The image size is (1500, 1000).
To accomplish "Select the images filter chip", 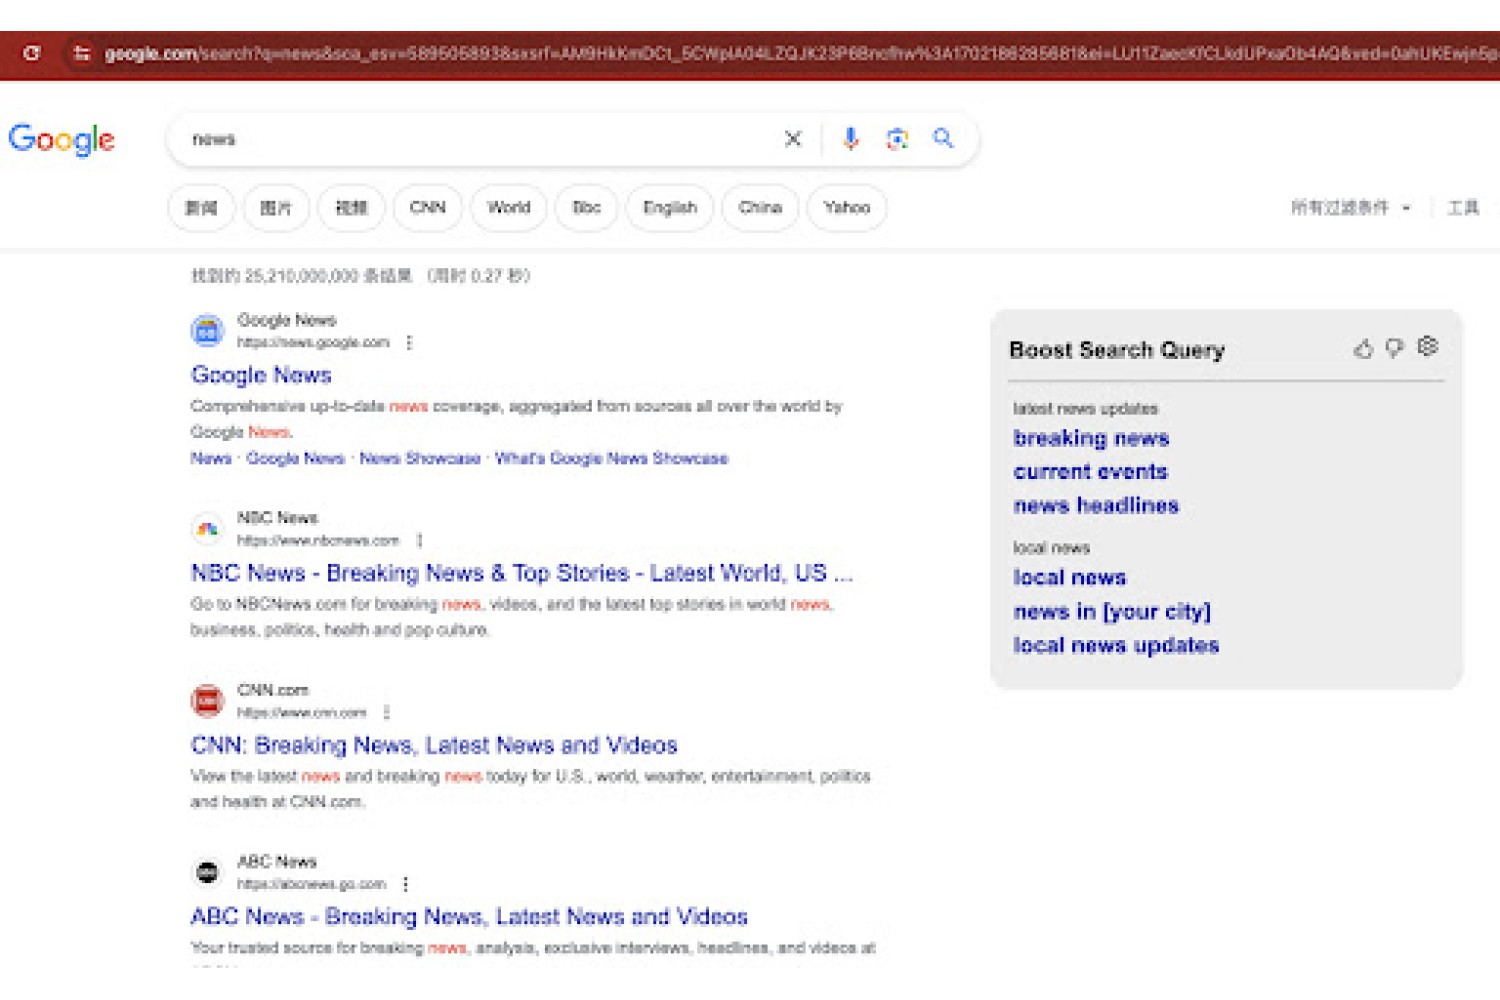I will (x=276, y=208).
